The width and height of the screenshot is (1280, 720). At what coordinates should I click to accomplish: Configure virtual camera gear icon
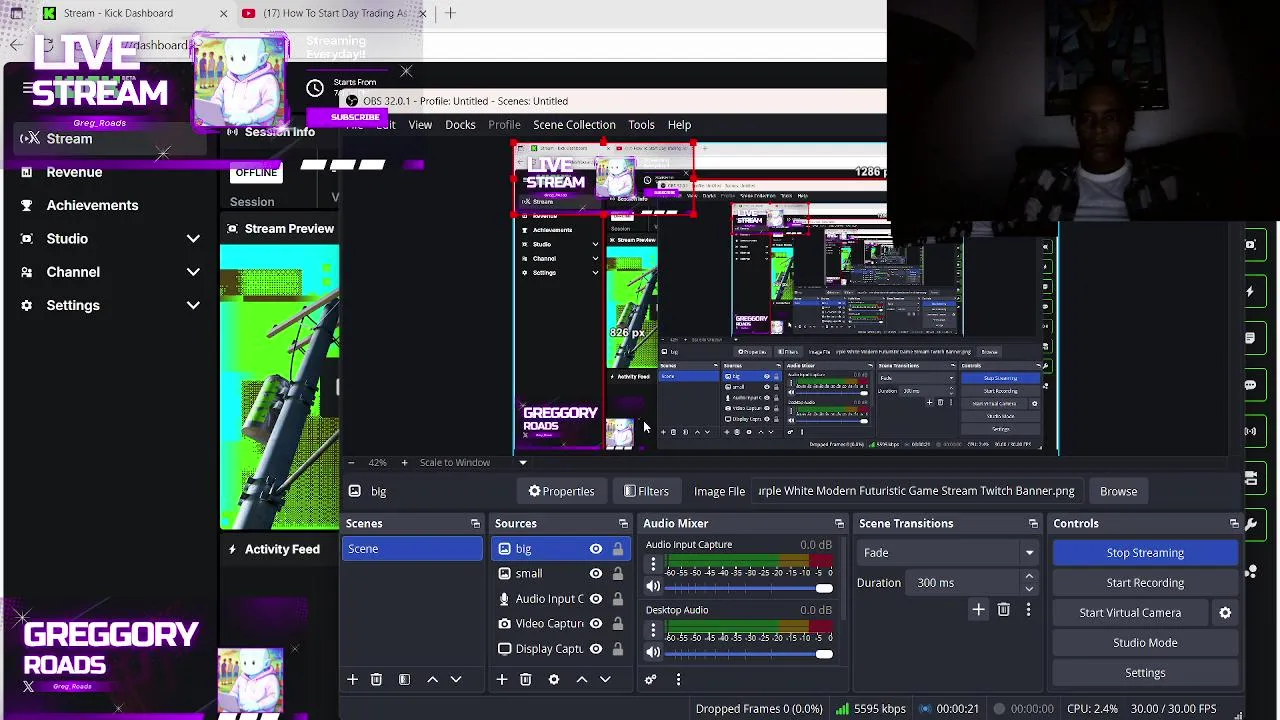point(1225,613)
